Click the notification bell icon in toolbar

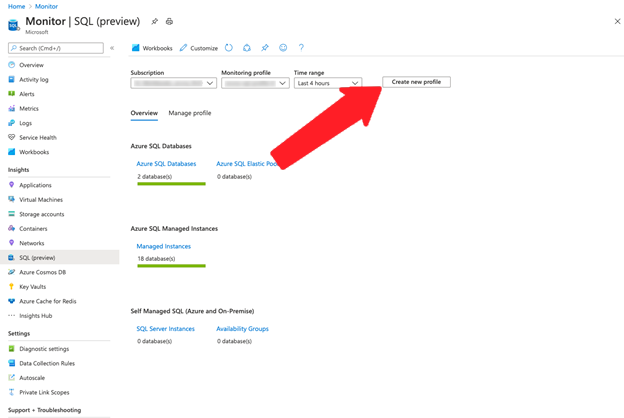click(x=247, y=48)
